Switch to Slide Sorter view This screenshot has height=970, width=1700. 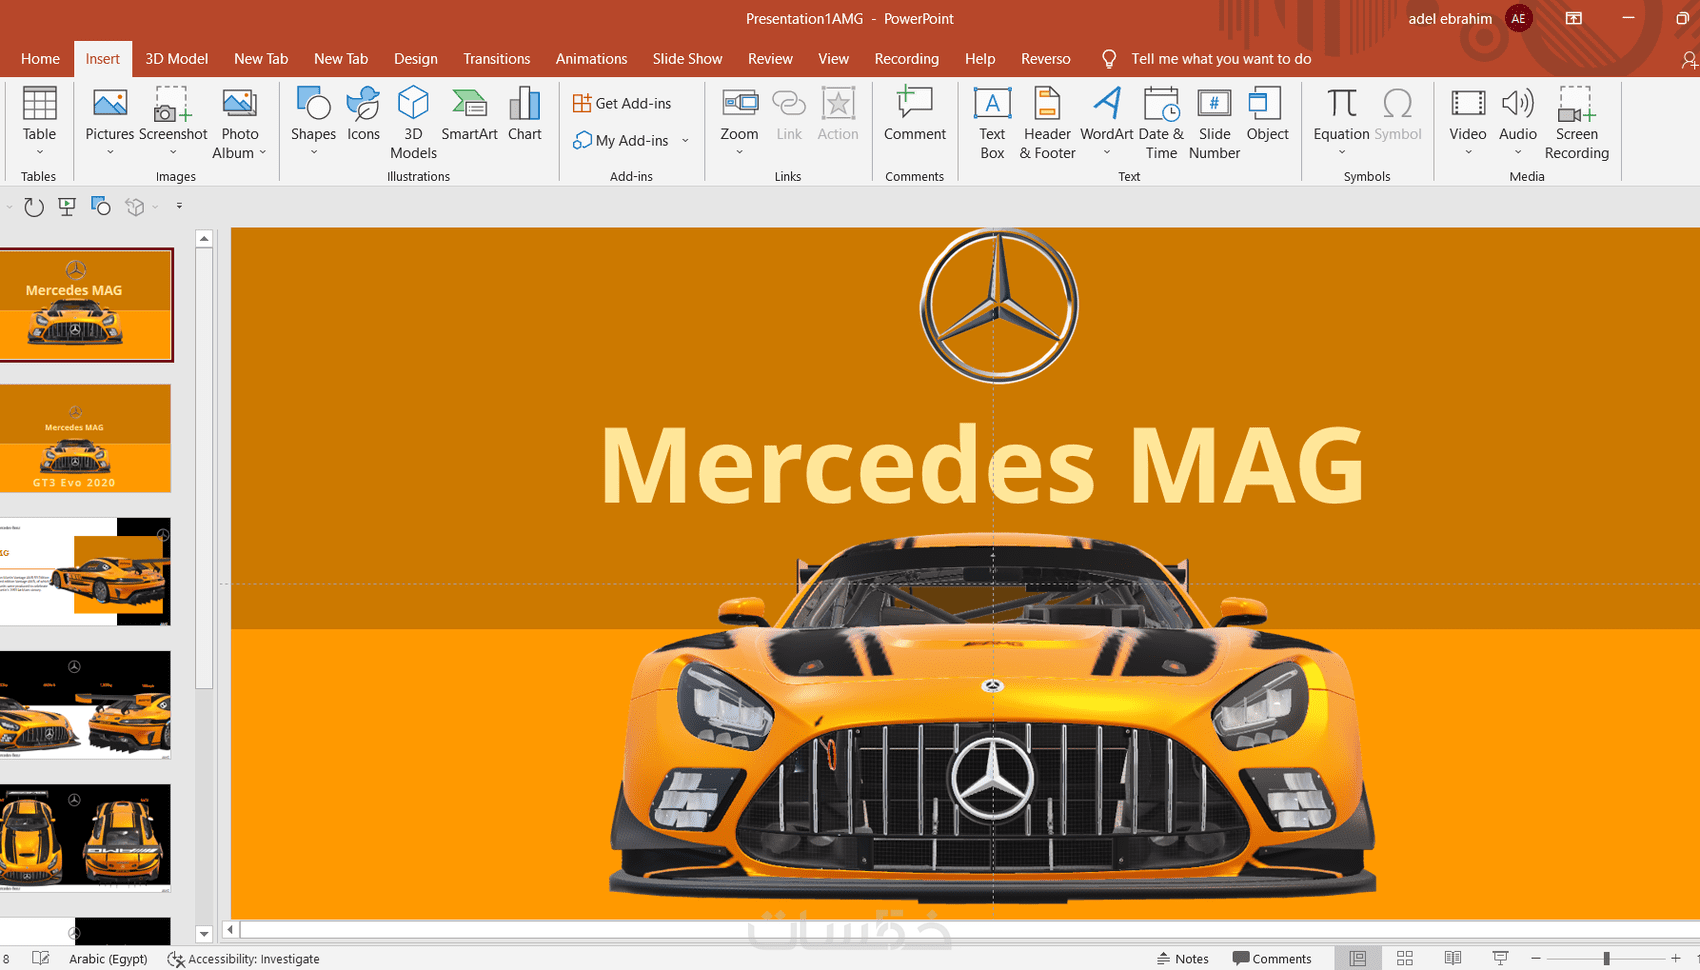[1404, 958]
